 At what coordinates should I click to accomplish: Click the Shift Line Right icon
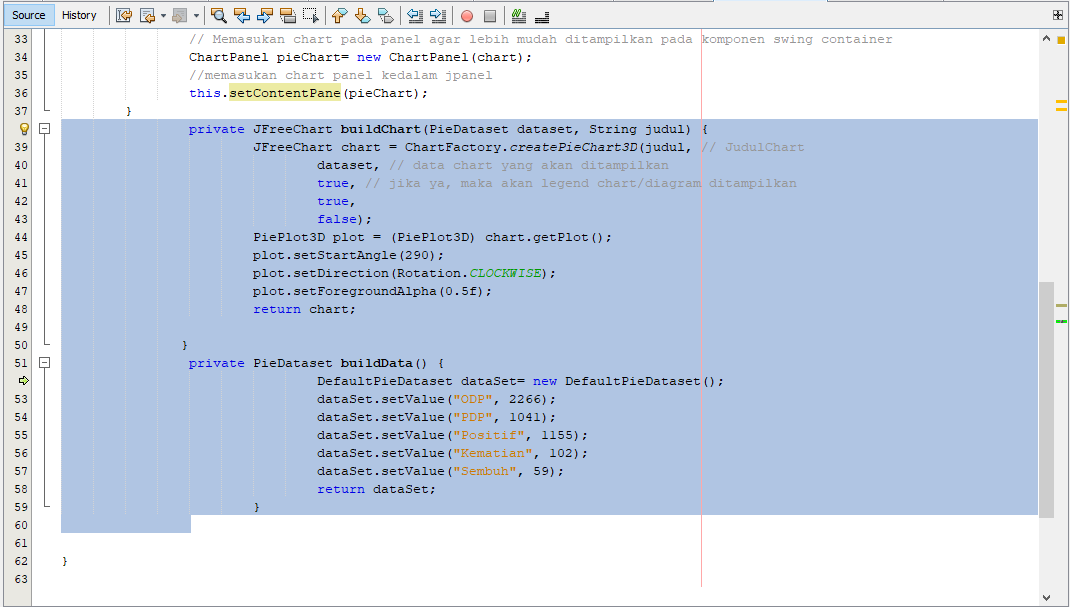pos(437,15)
